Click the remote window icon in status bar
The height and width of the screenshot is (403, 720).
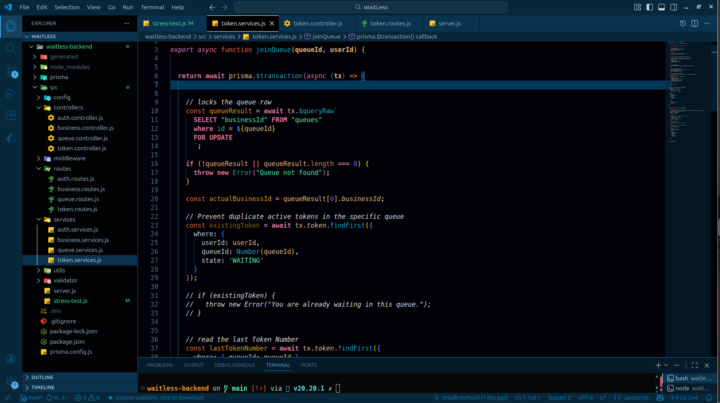(8, 398)
